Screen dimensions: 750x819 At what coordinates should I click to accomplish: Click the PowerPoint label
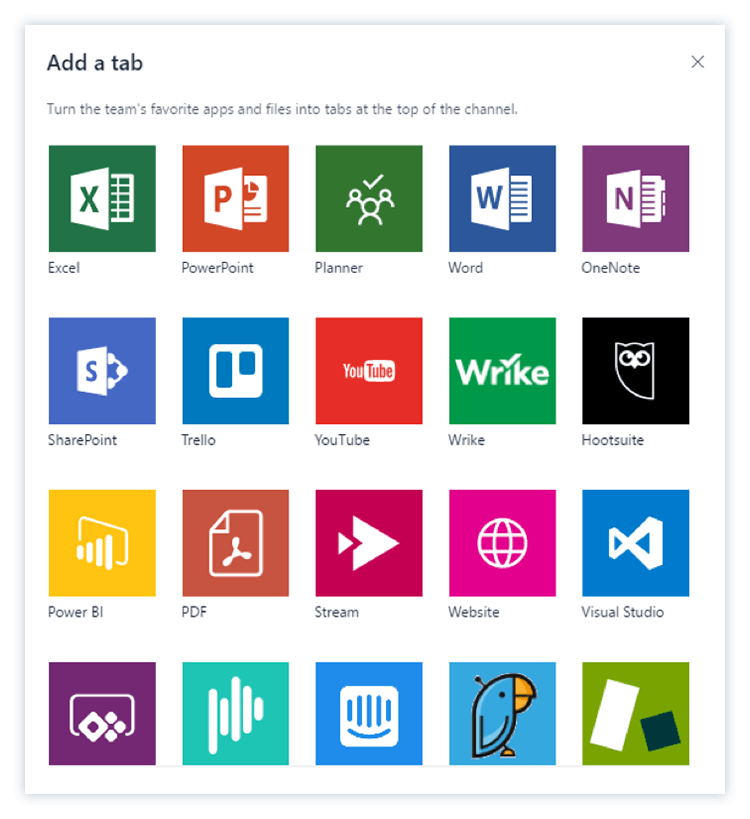tap(217, 268)
